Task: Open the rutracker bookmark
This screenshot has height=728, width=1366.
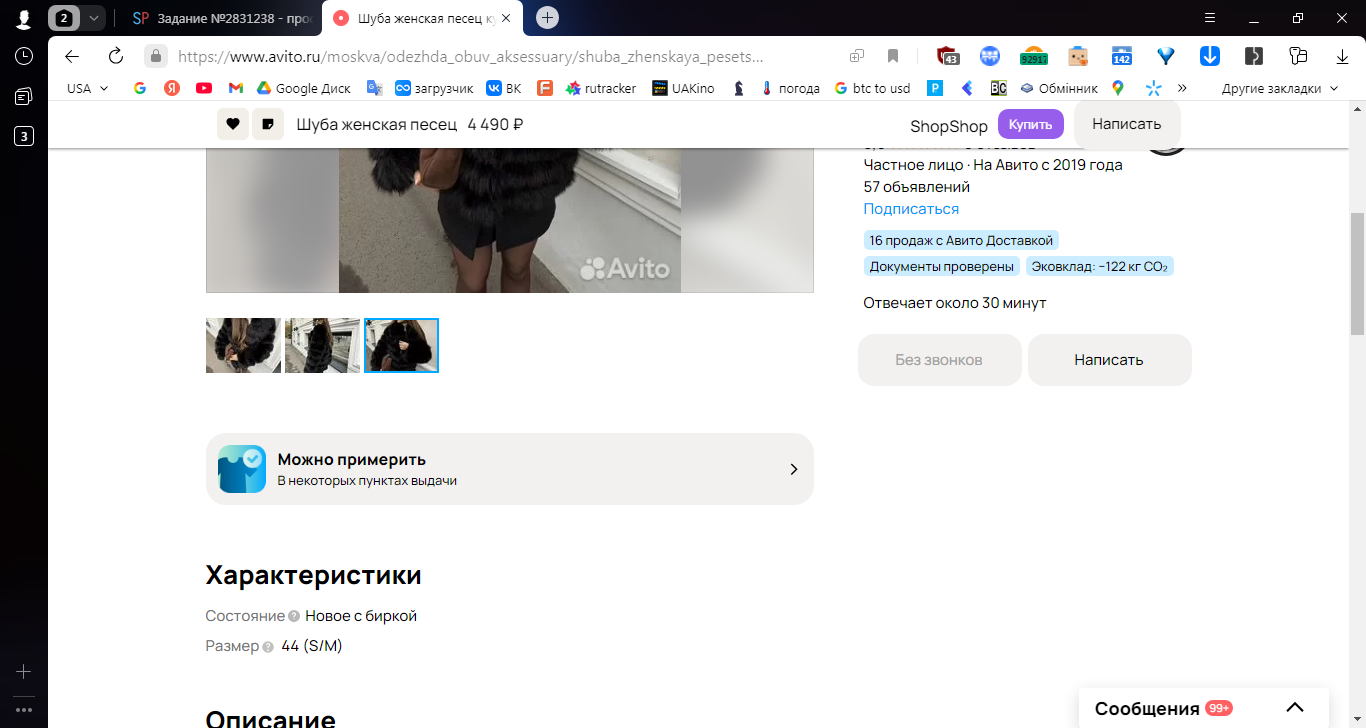Action: 601,88
